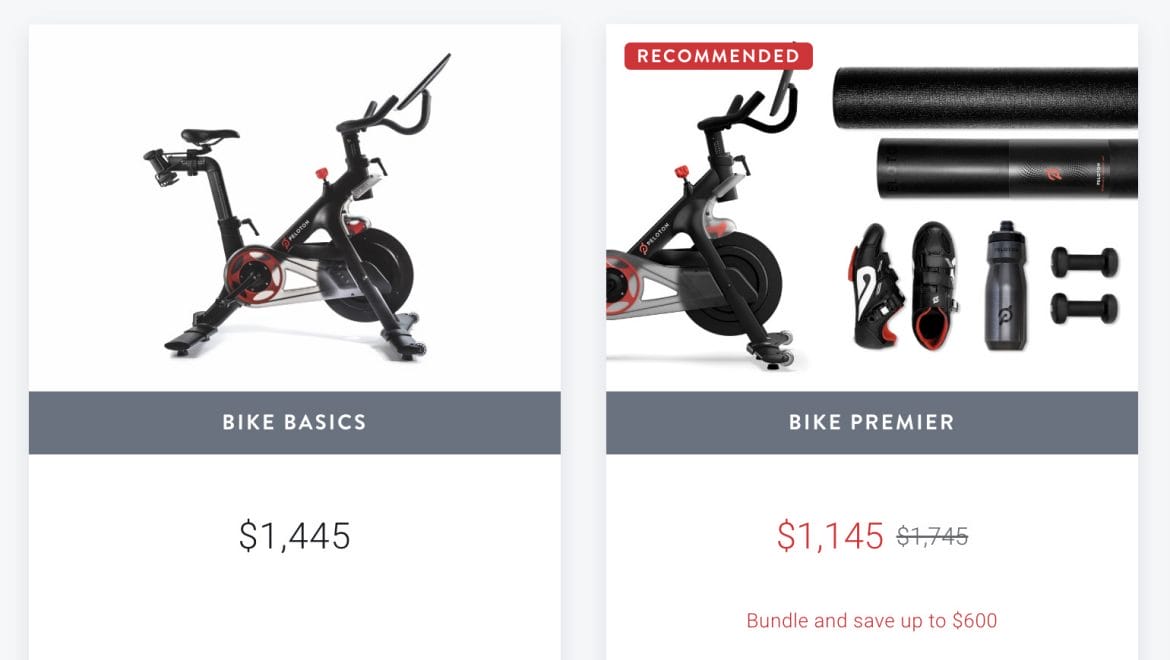Click the red resistance knob on Basics bike
The image size is (1170, 660).
click(322, 174)
